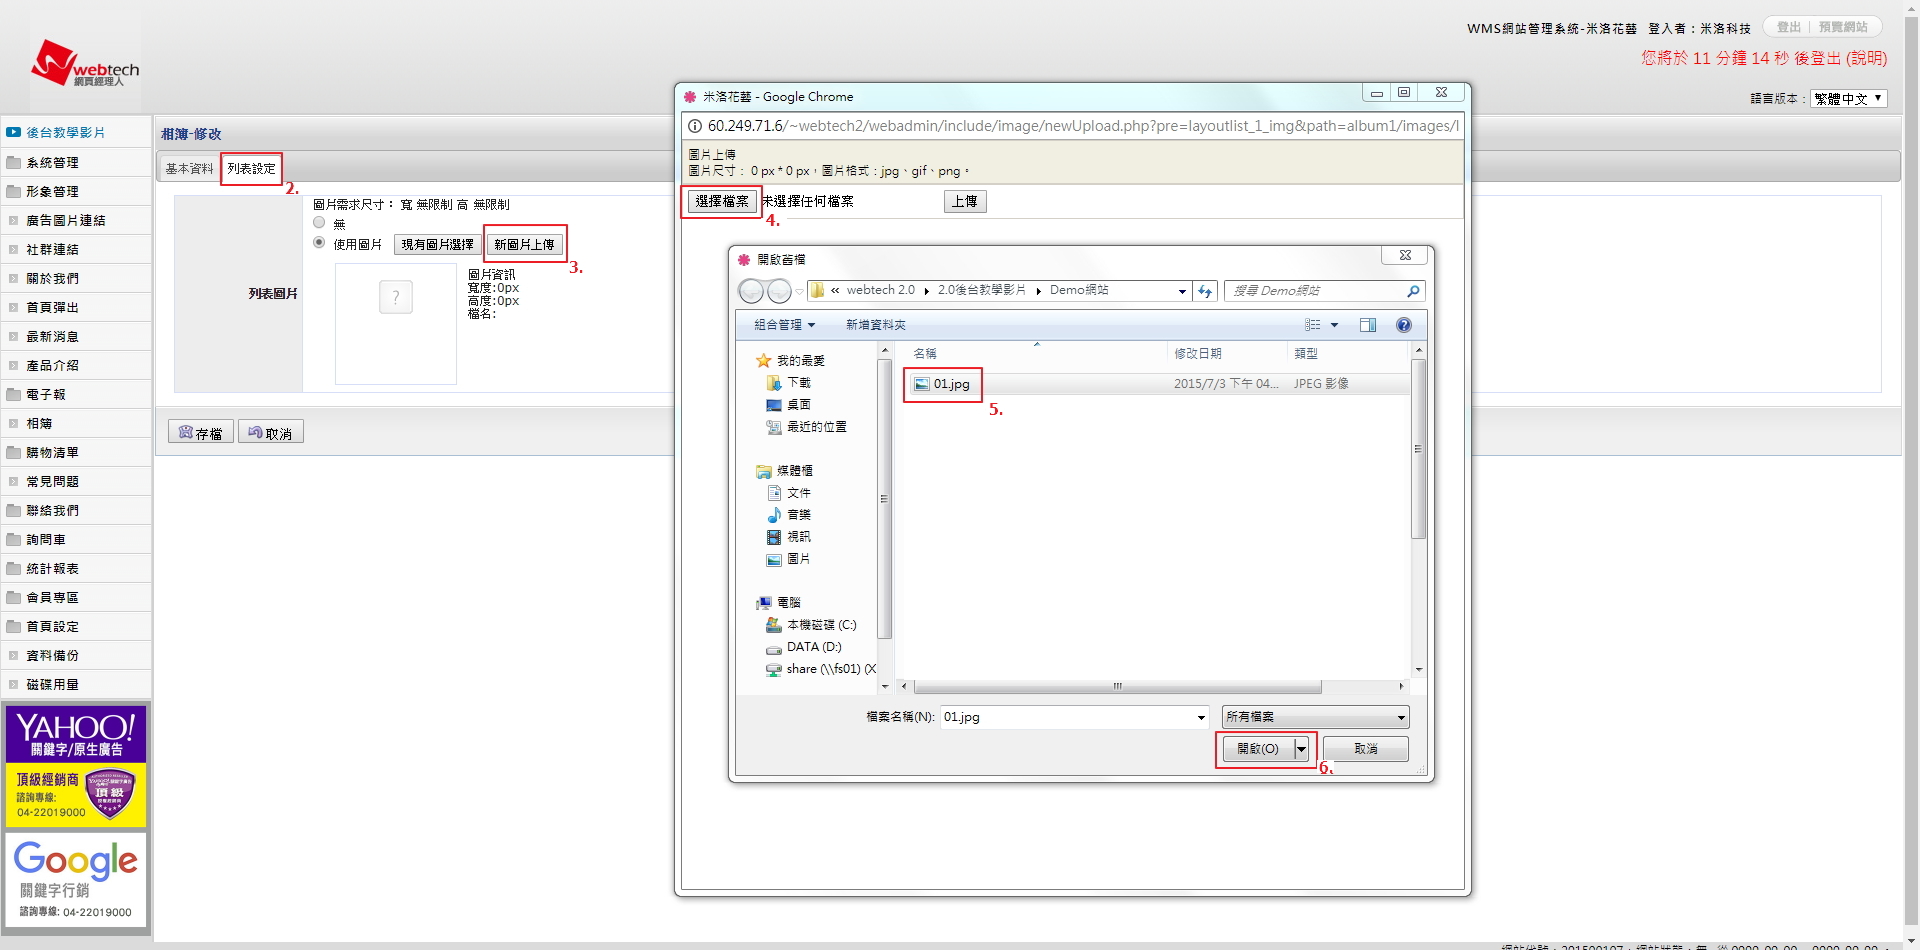Open the 繁體中文 language dropdown
Viewport: 1920px width, 950px height.
click(1848, 98)
